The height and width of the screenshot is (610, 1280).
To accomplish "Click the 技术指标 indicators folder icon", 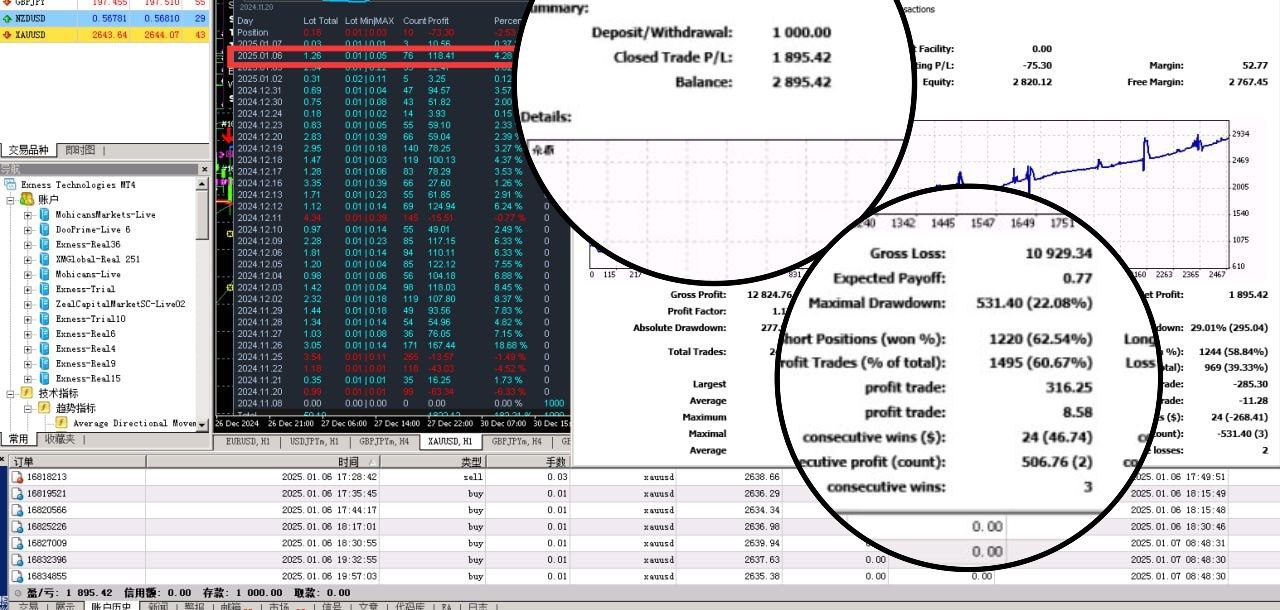I will (27, 394).
